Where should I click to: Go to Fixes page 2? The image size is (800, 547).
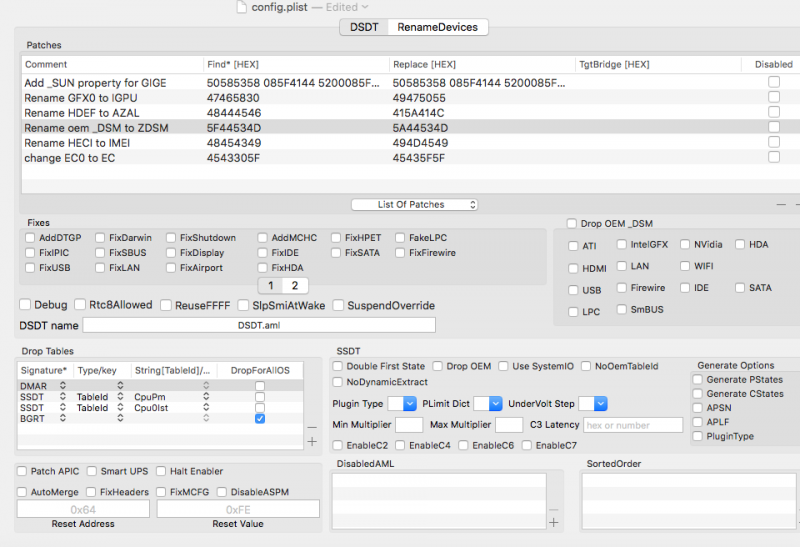point(294,286)
